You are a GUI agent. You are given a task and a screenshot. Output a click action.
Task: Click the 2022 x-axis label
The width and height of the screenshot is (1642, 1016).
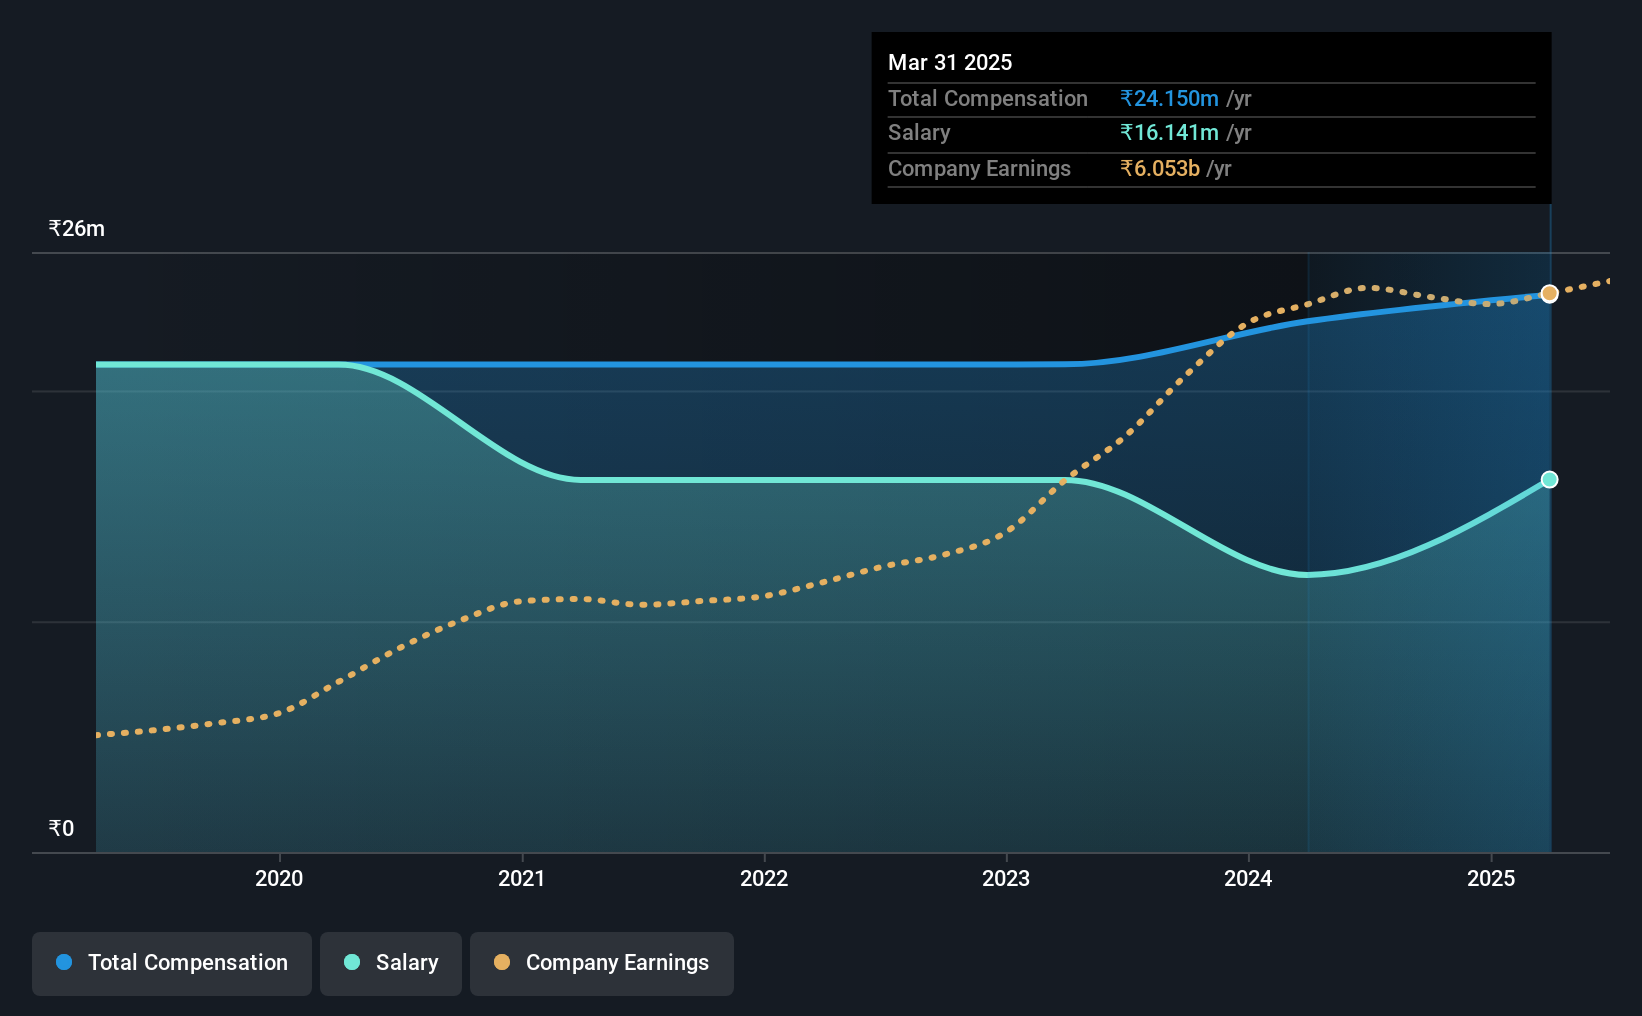(764, 878)
